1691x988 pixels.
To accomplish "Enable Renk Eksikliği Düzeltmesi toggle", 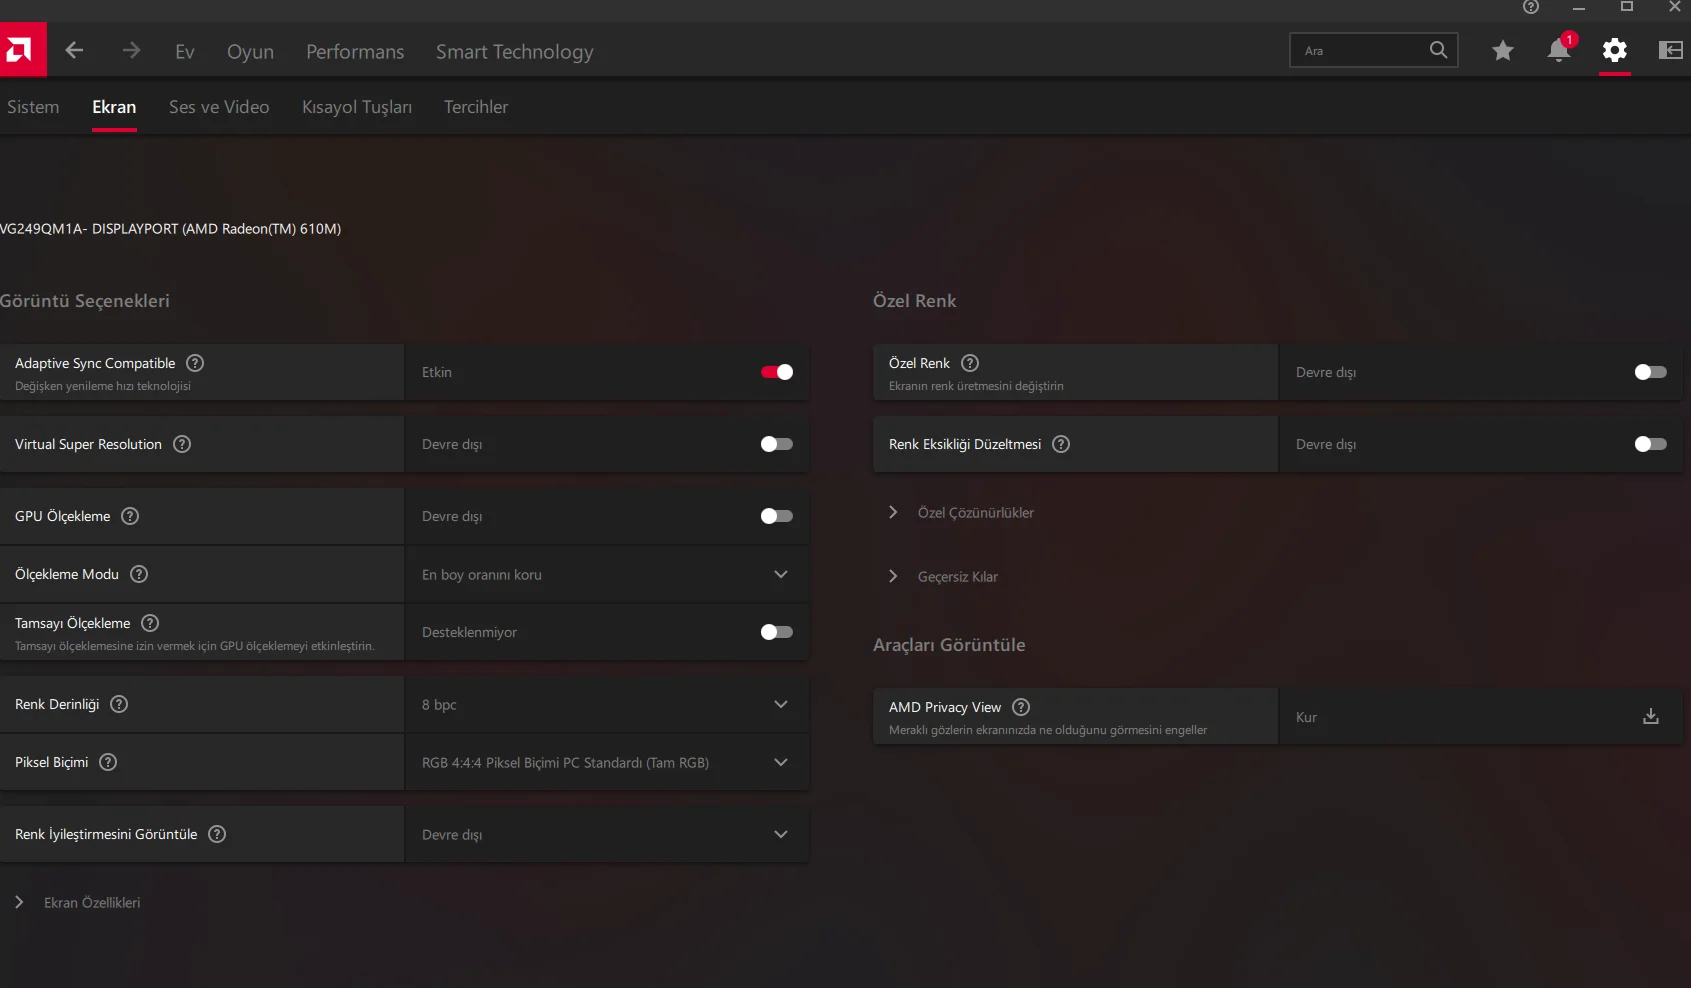I will coord(1651,444).
